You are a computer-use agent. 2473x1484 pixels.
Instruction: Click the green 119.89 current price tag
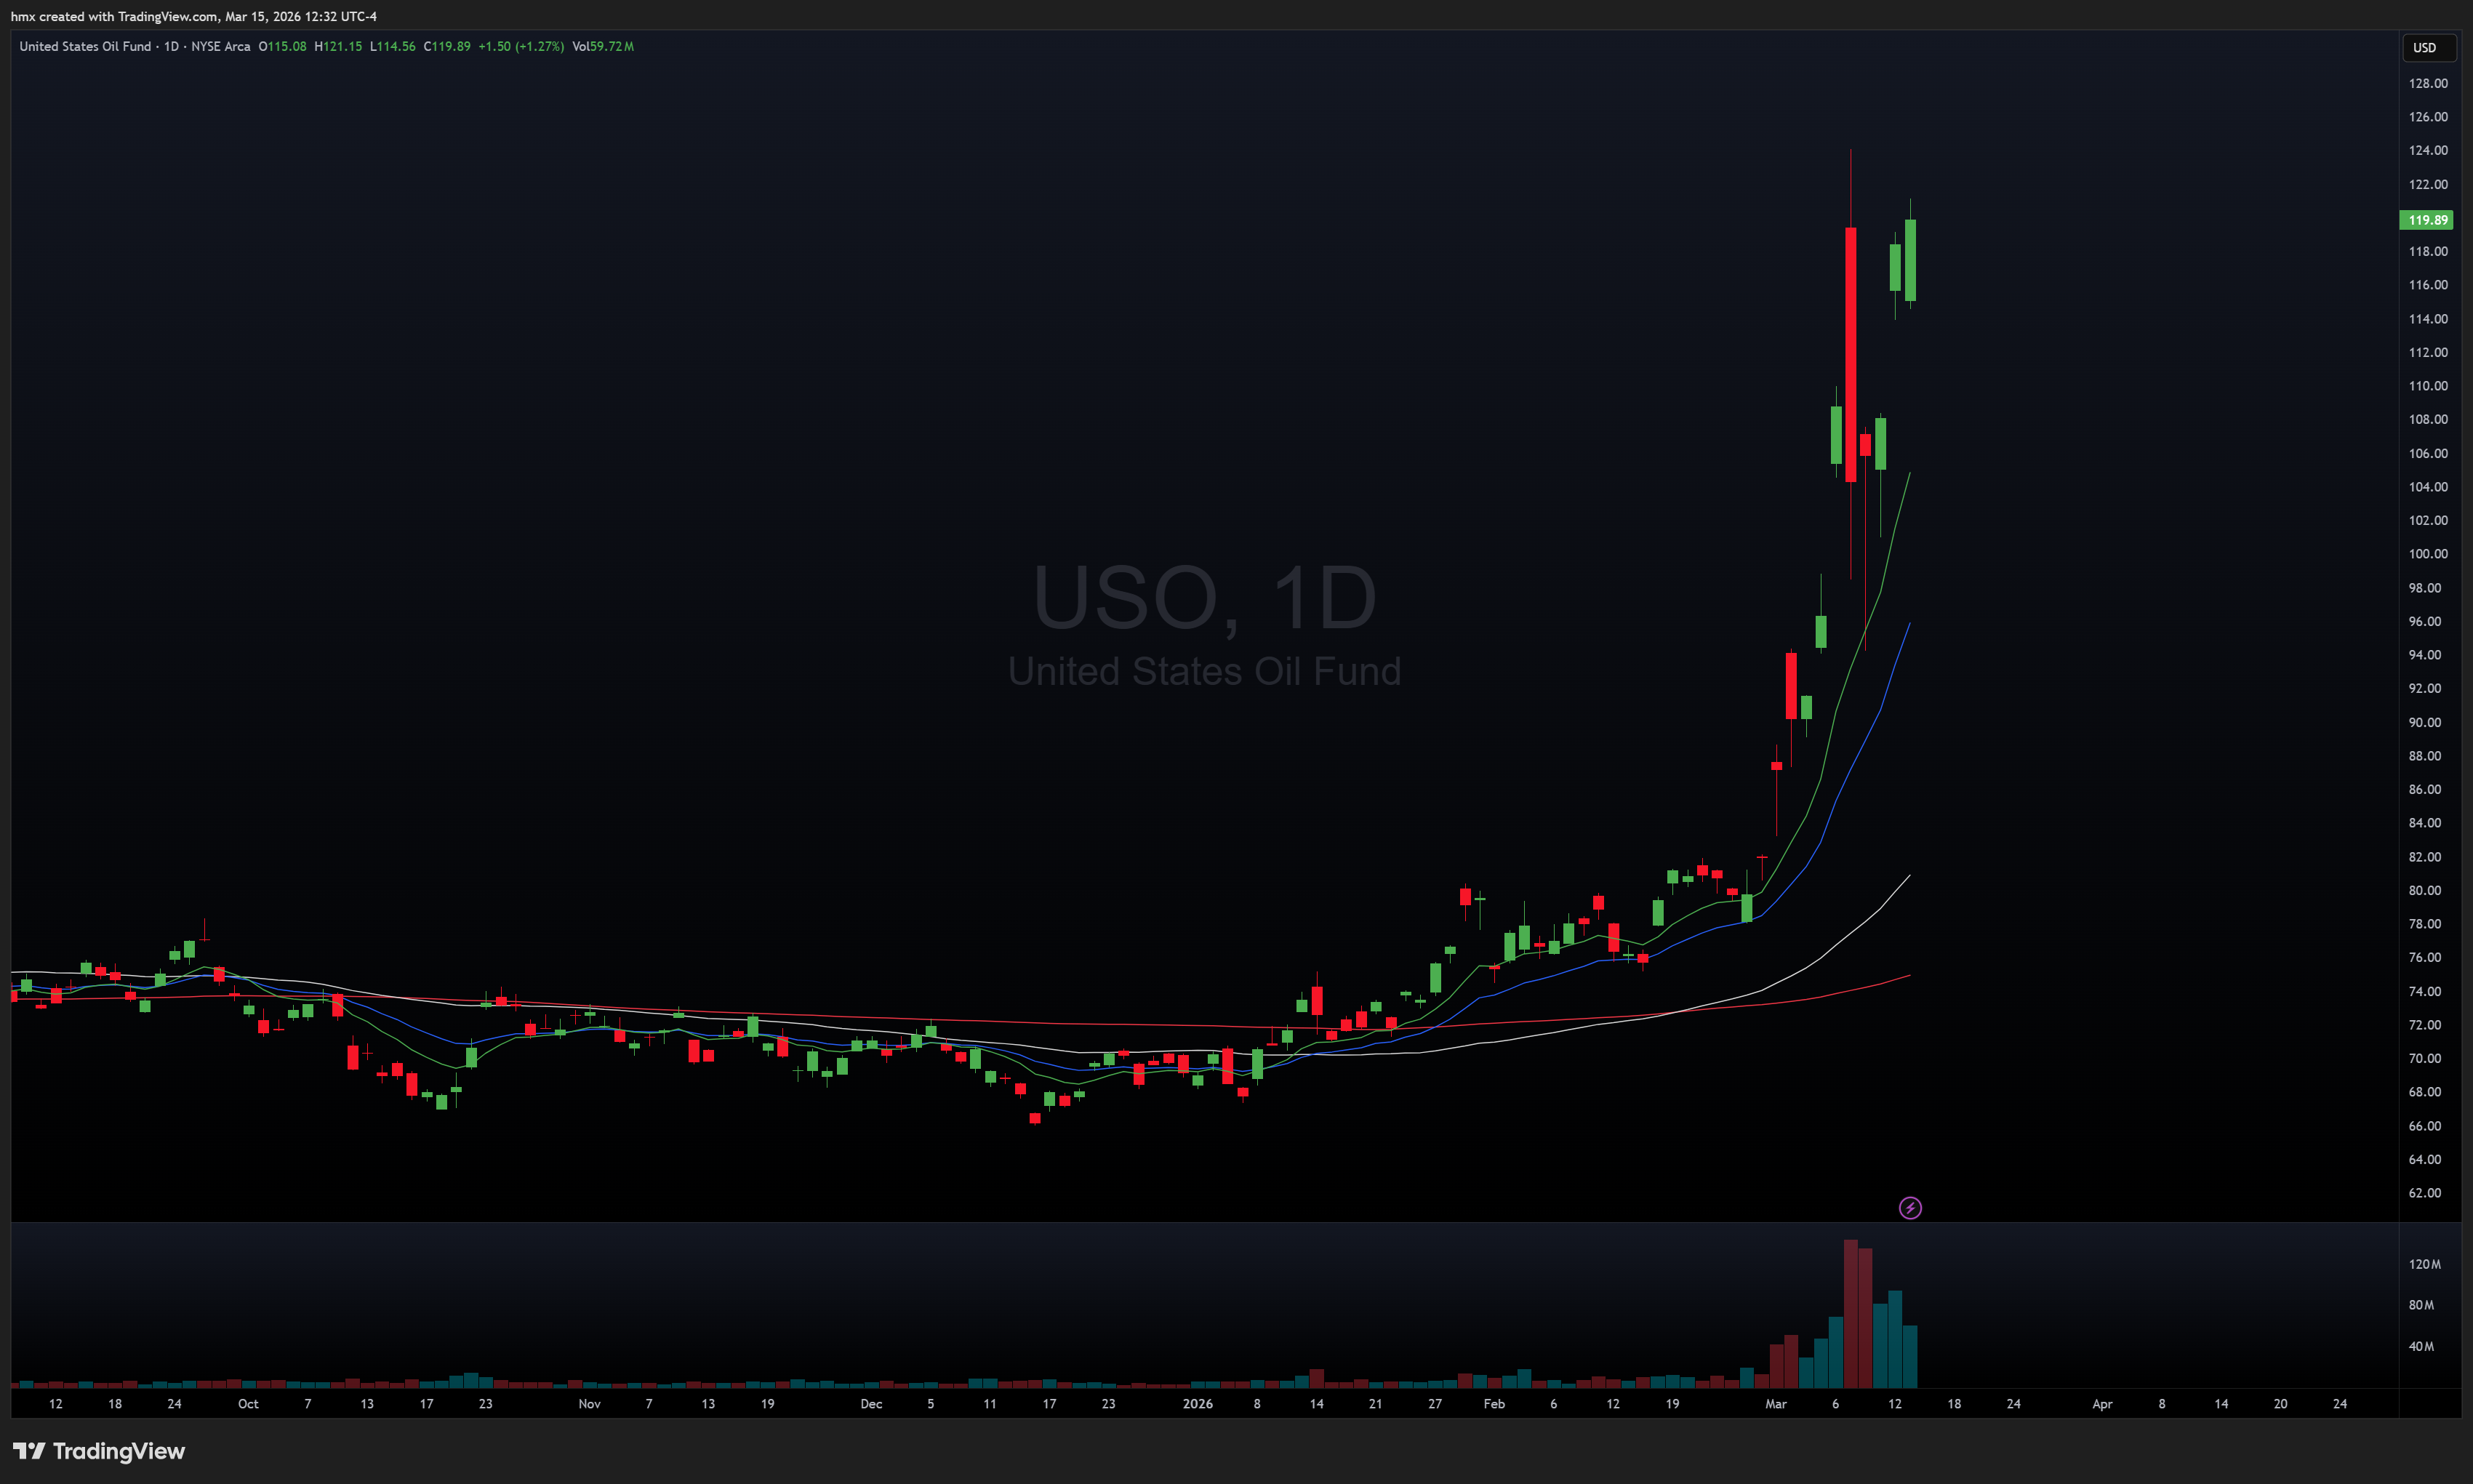pos(2426,220)
